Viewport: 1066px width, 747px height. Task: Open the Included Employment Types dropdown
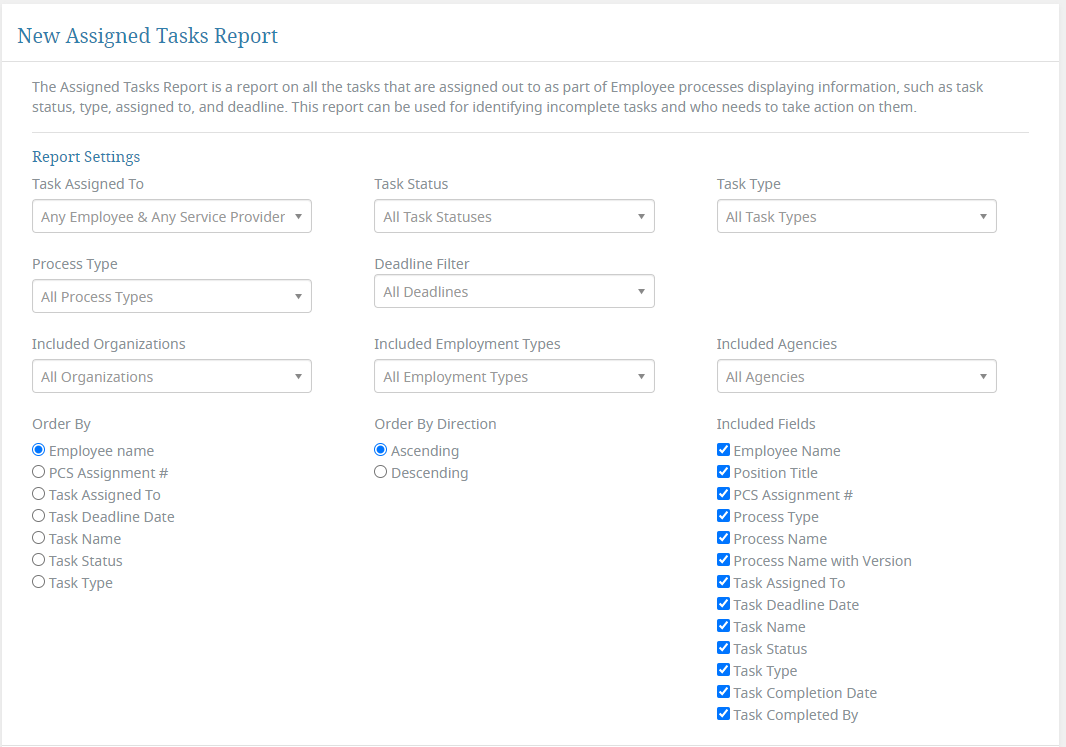[x=514, y=376]
